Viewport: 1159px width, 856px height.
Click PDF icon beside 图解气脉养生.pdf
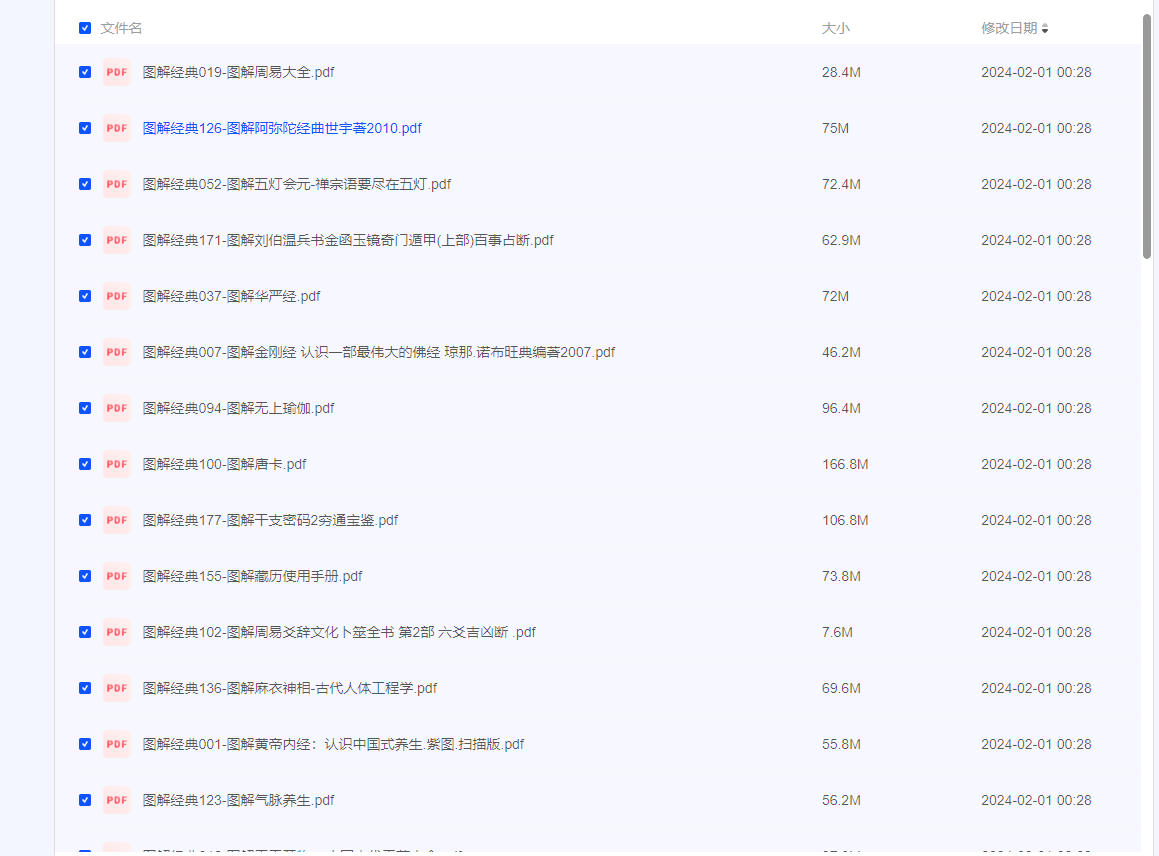[x=117, y=800]
